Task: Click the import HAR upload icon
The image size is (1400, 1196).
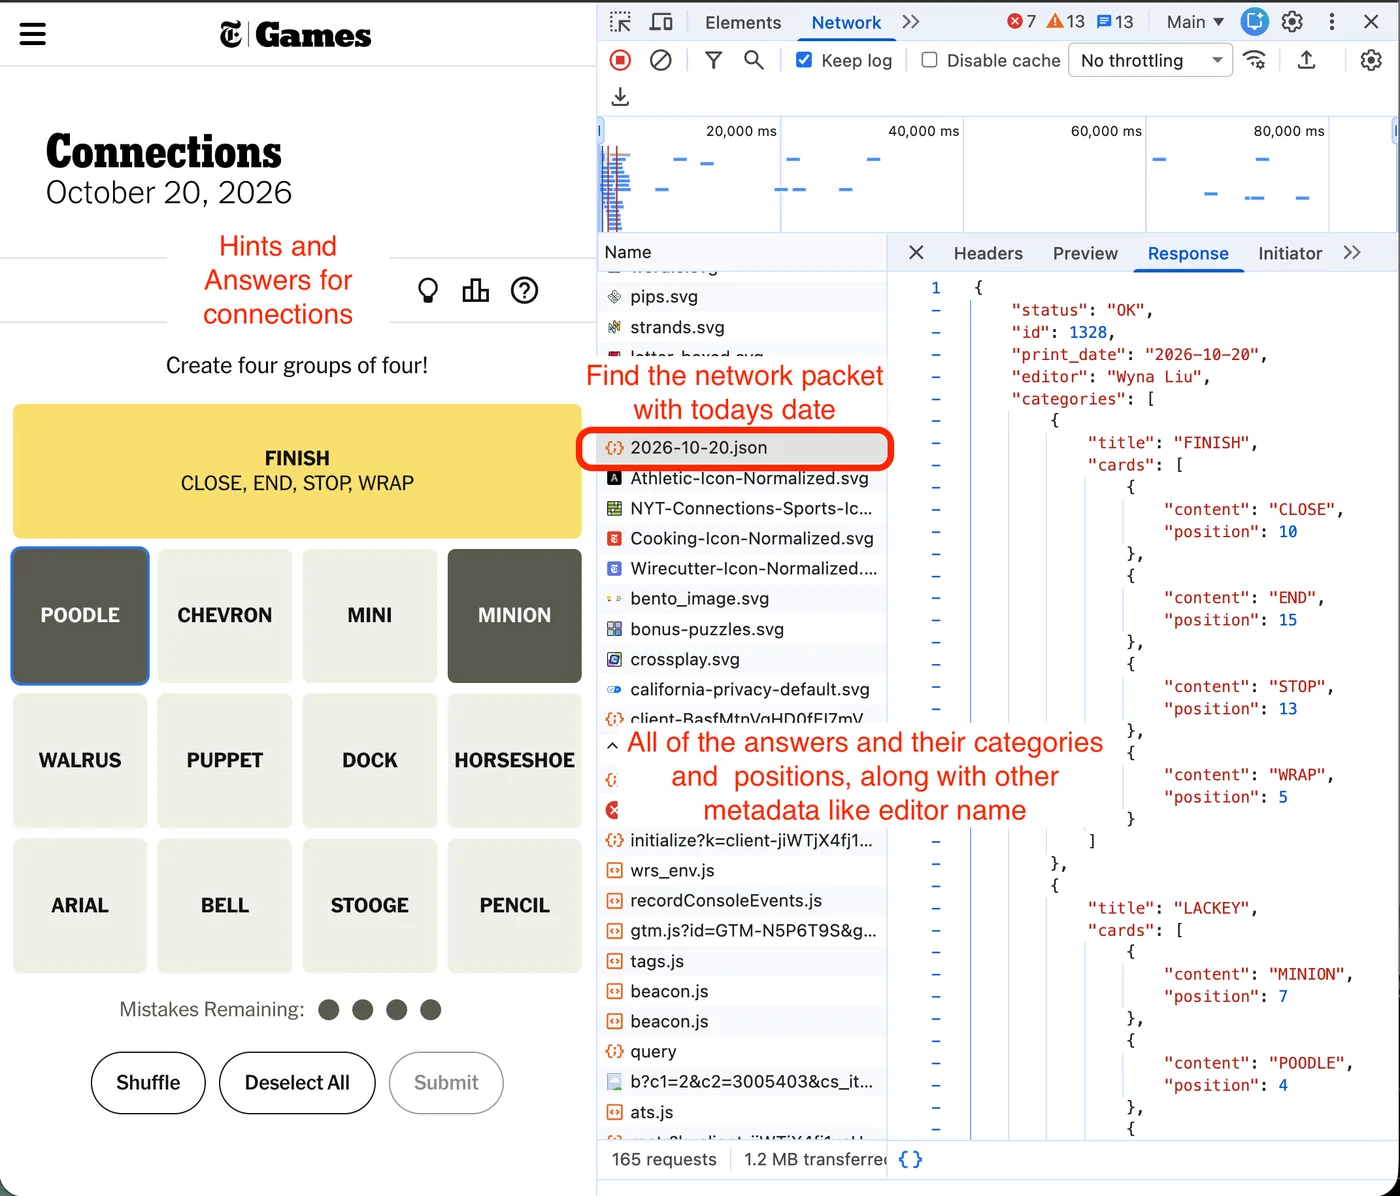Action: tap(1306, 60)
